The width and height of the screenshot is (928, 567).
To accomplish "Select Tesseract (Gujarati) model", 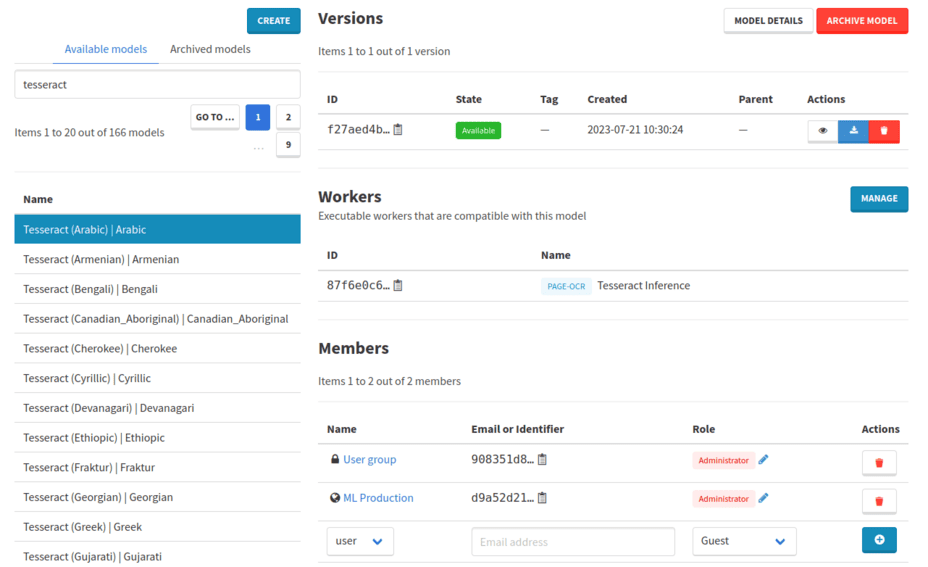I will [x=157, y=556].
